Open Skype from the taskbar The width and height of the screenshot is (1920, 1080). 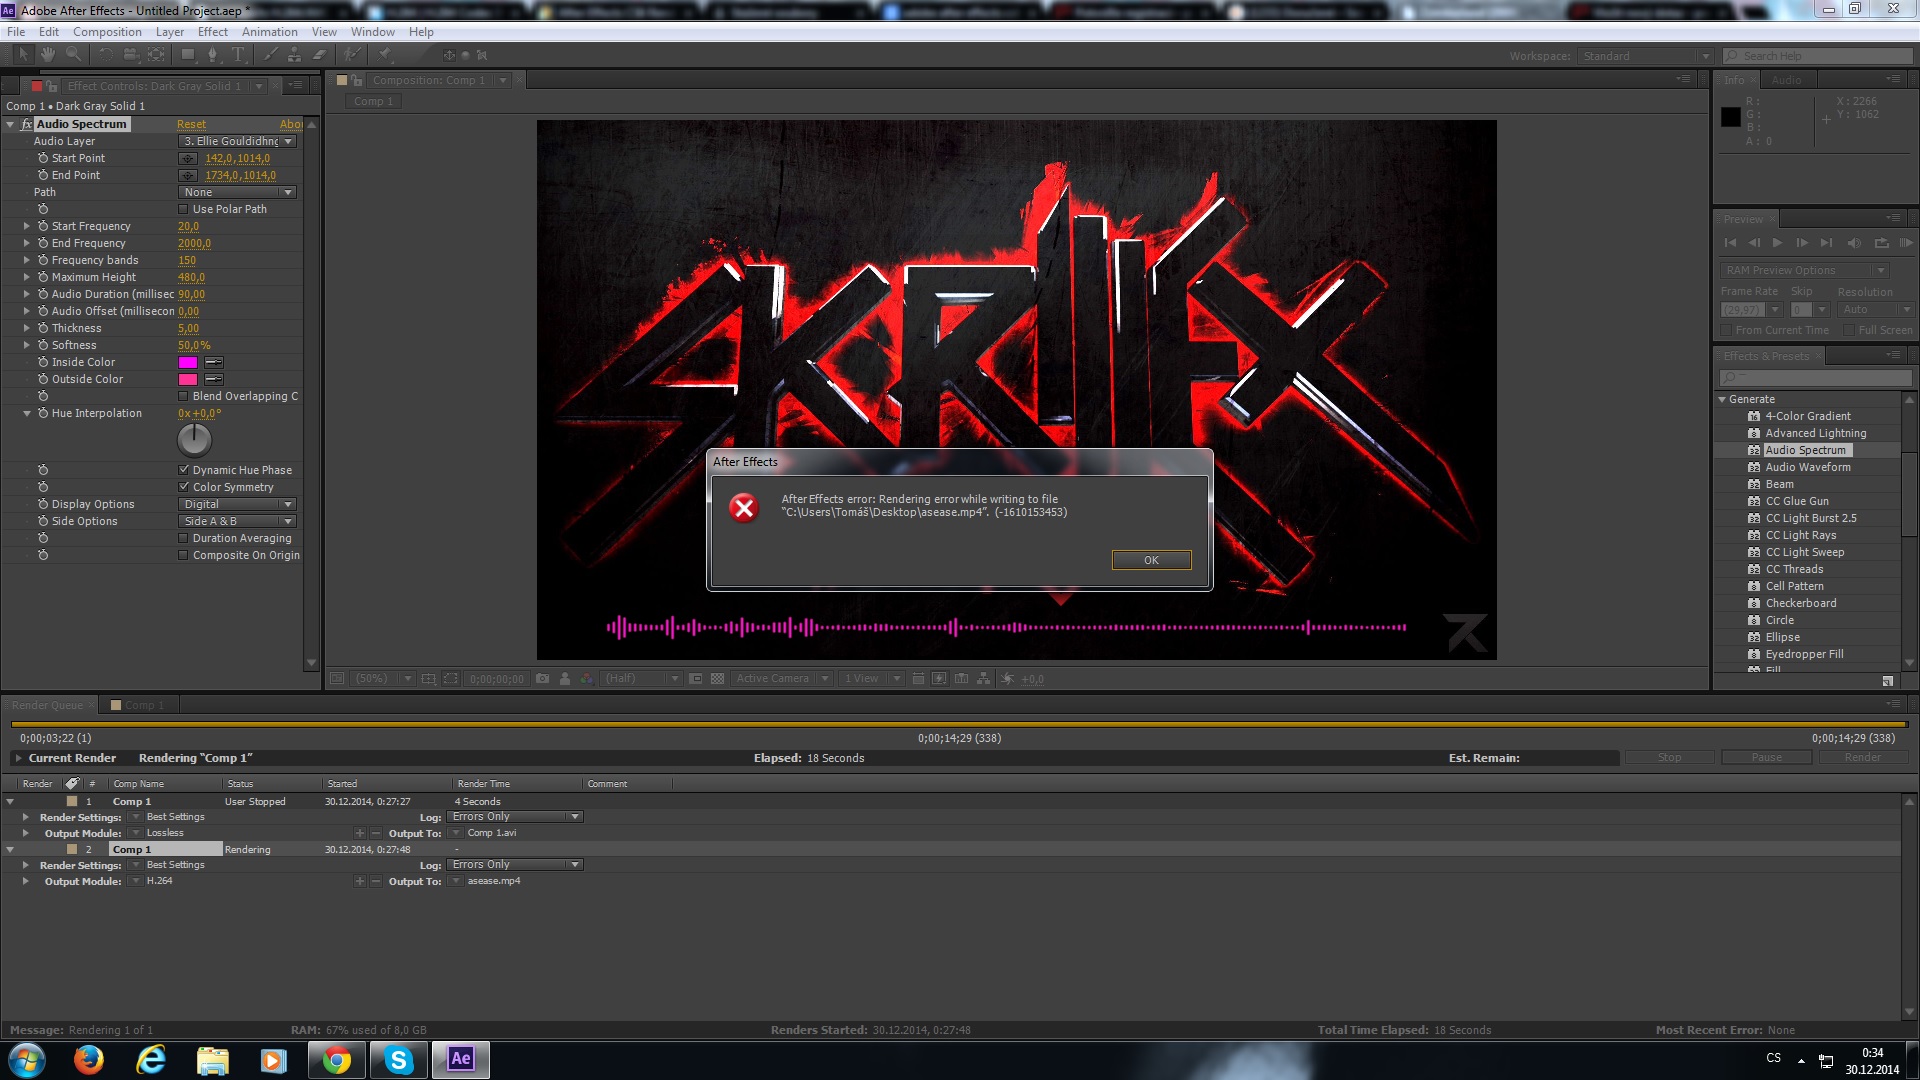coord(399,1059)
